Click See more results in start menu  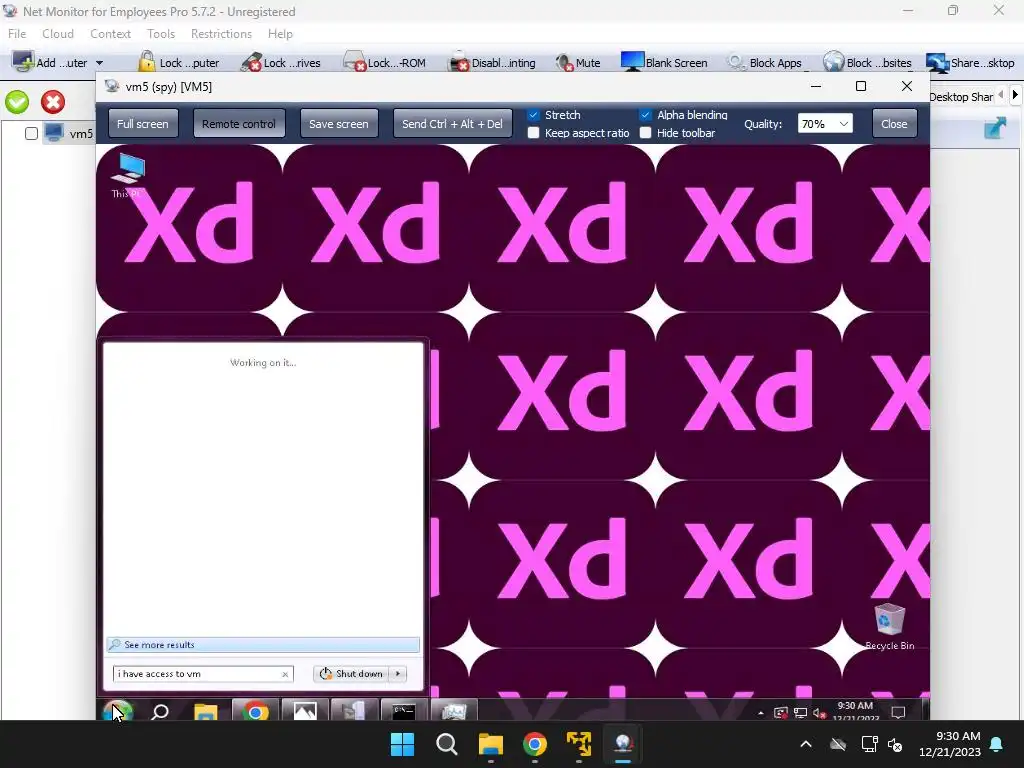(263, 645)
